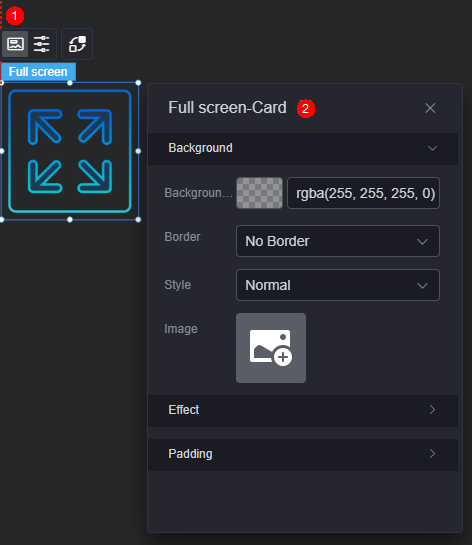The width and height of the screenshot is (472, 545).
Task: Click the top-right resize handle of widget
Action: 138,83
